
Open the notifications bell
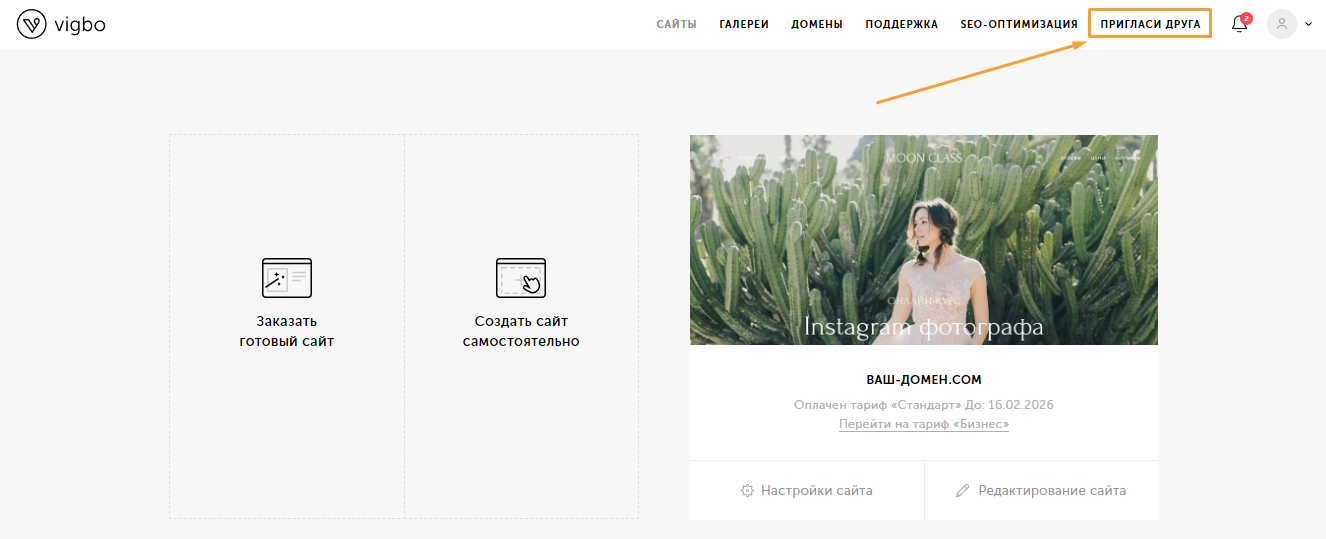[x=1240, y=24]
